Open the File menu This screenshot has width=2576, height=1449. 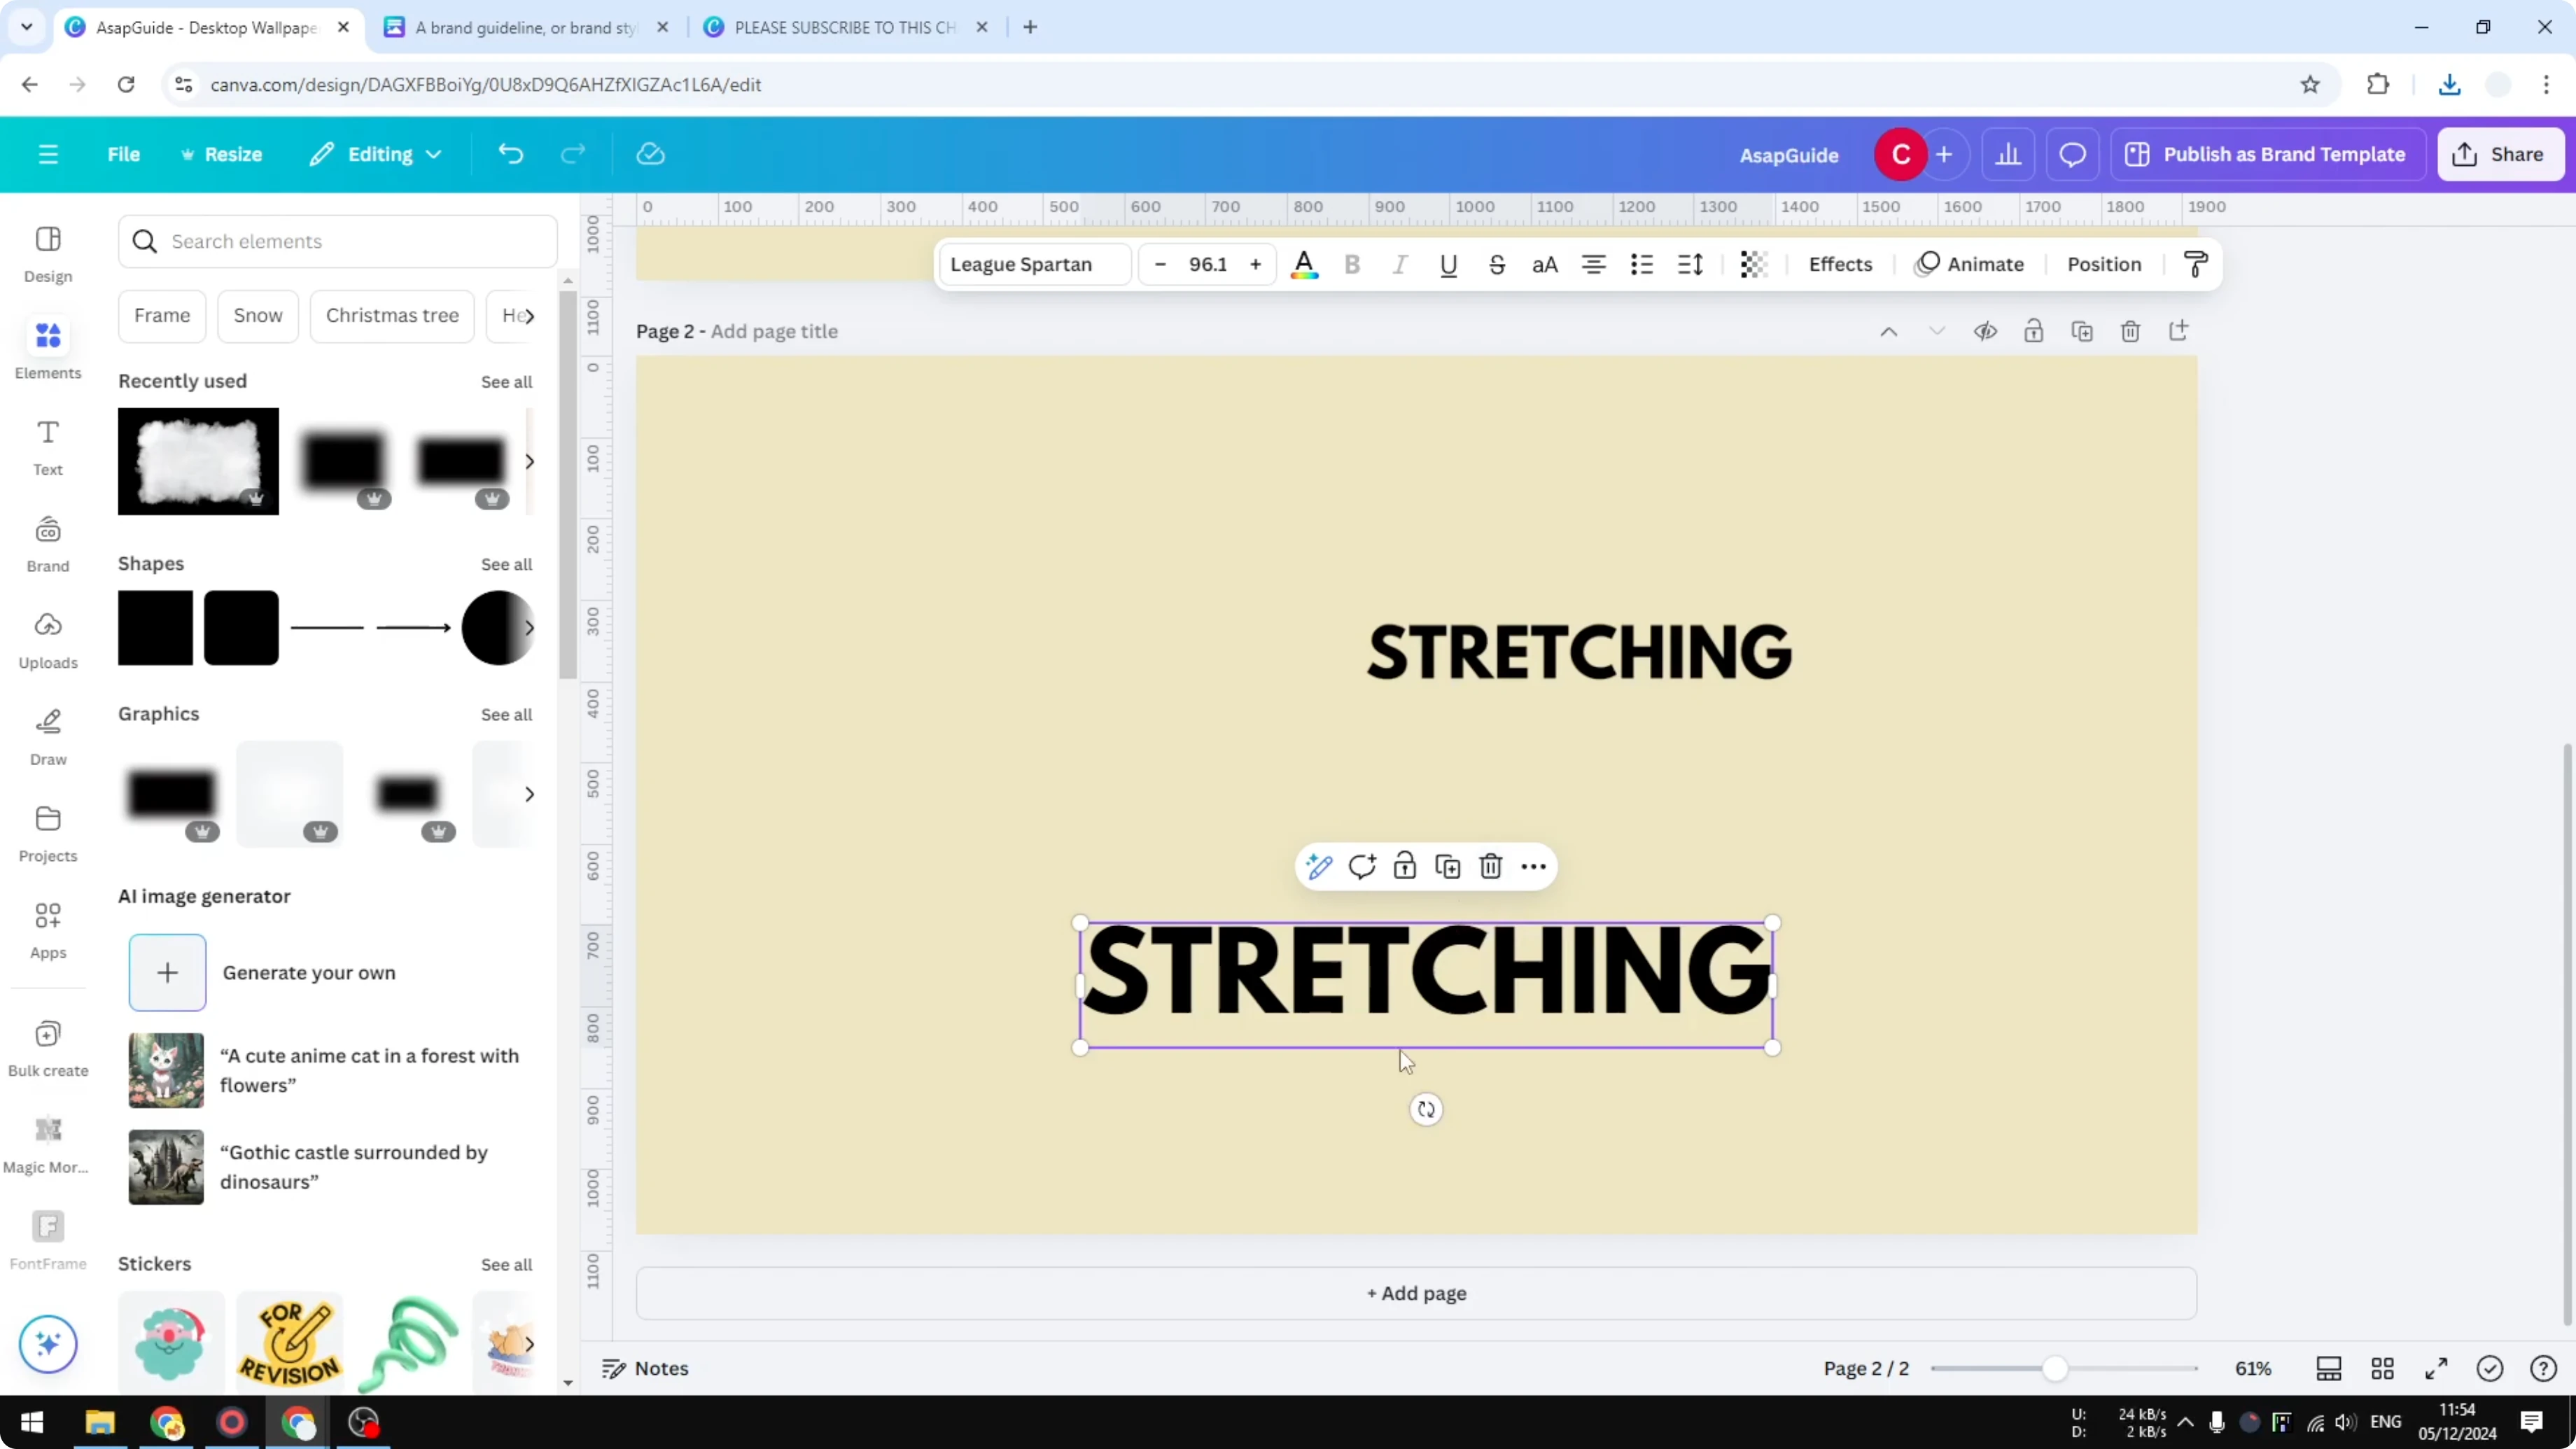(124, 154)
